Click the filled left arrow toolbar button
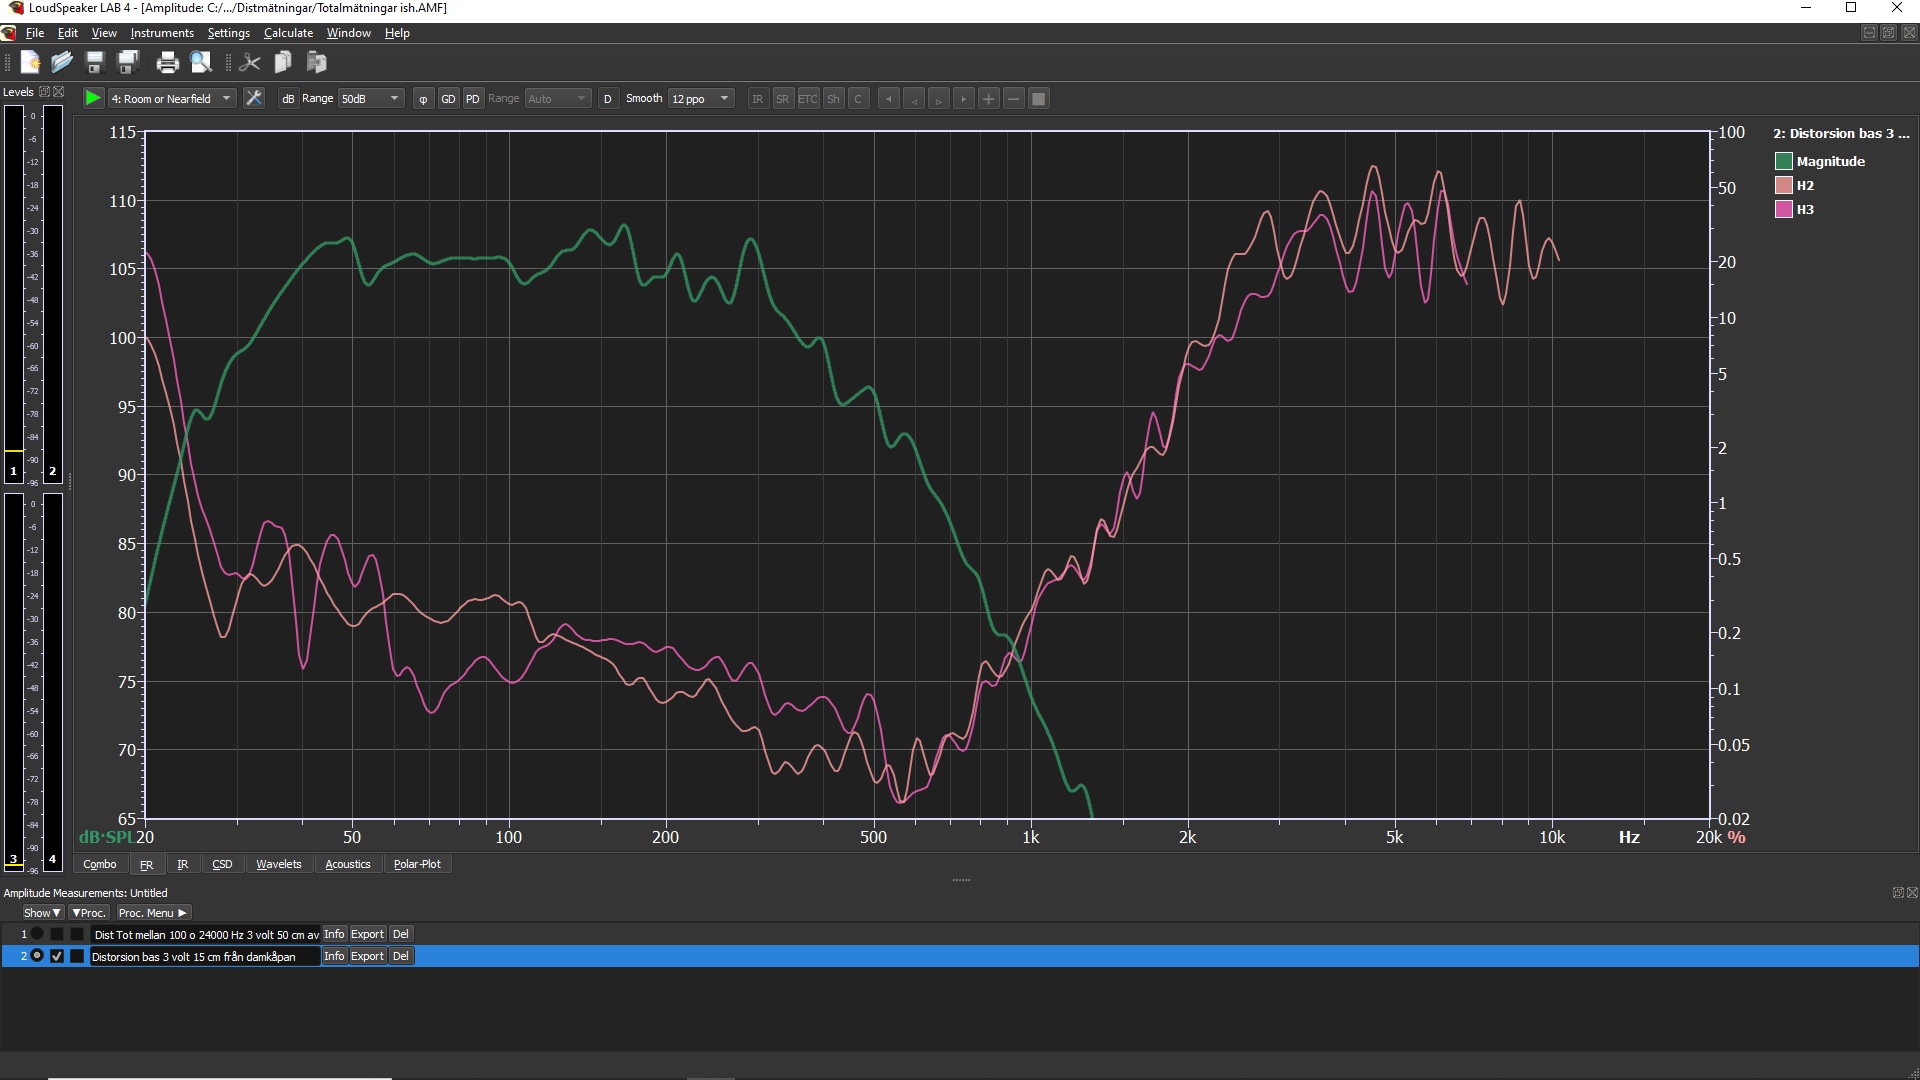 point(889,98)
